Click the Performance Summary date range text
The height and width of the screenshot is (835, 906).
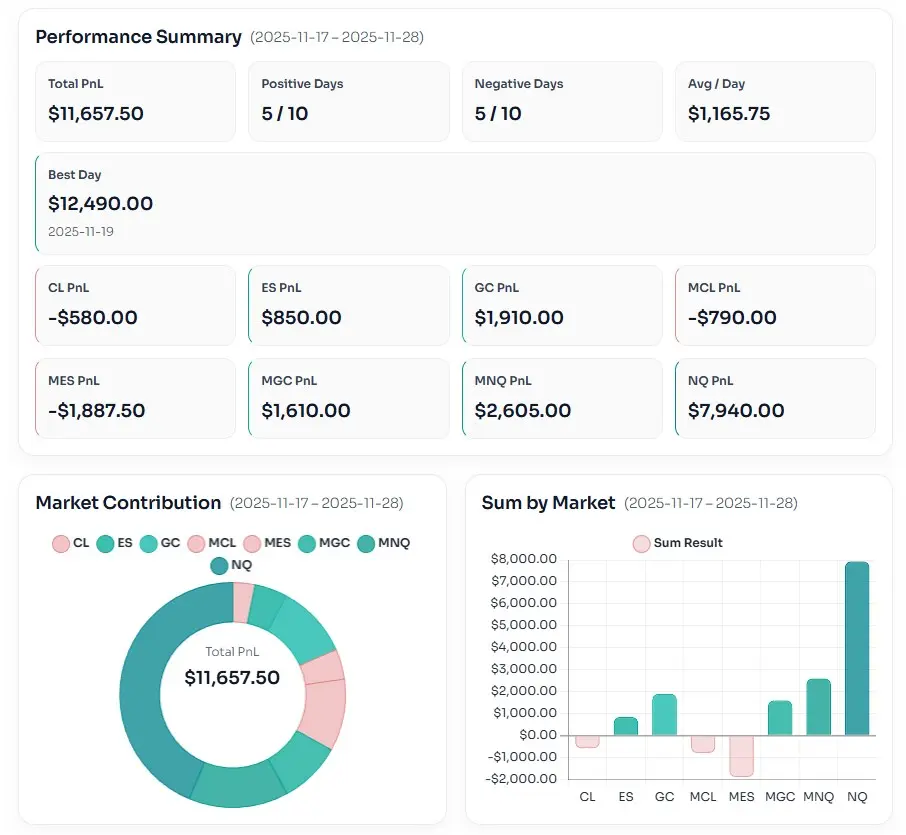337,37
